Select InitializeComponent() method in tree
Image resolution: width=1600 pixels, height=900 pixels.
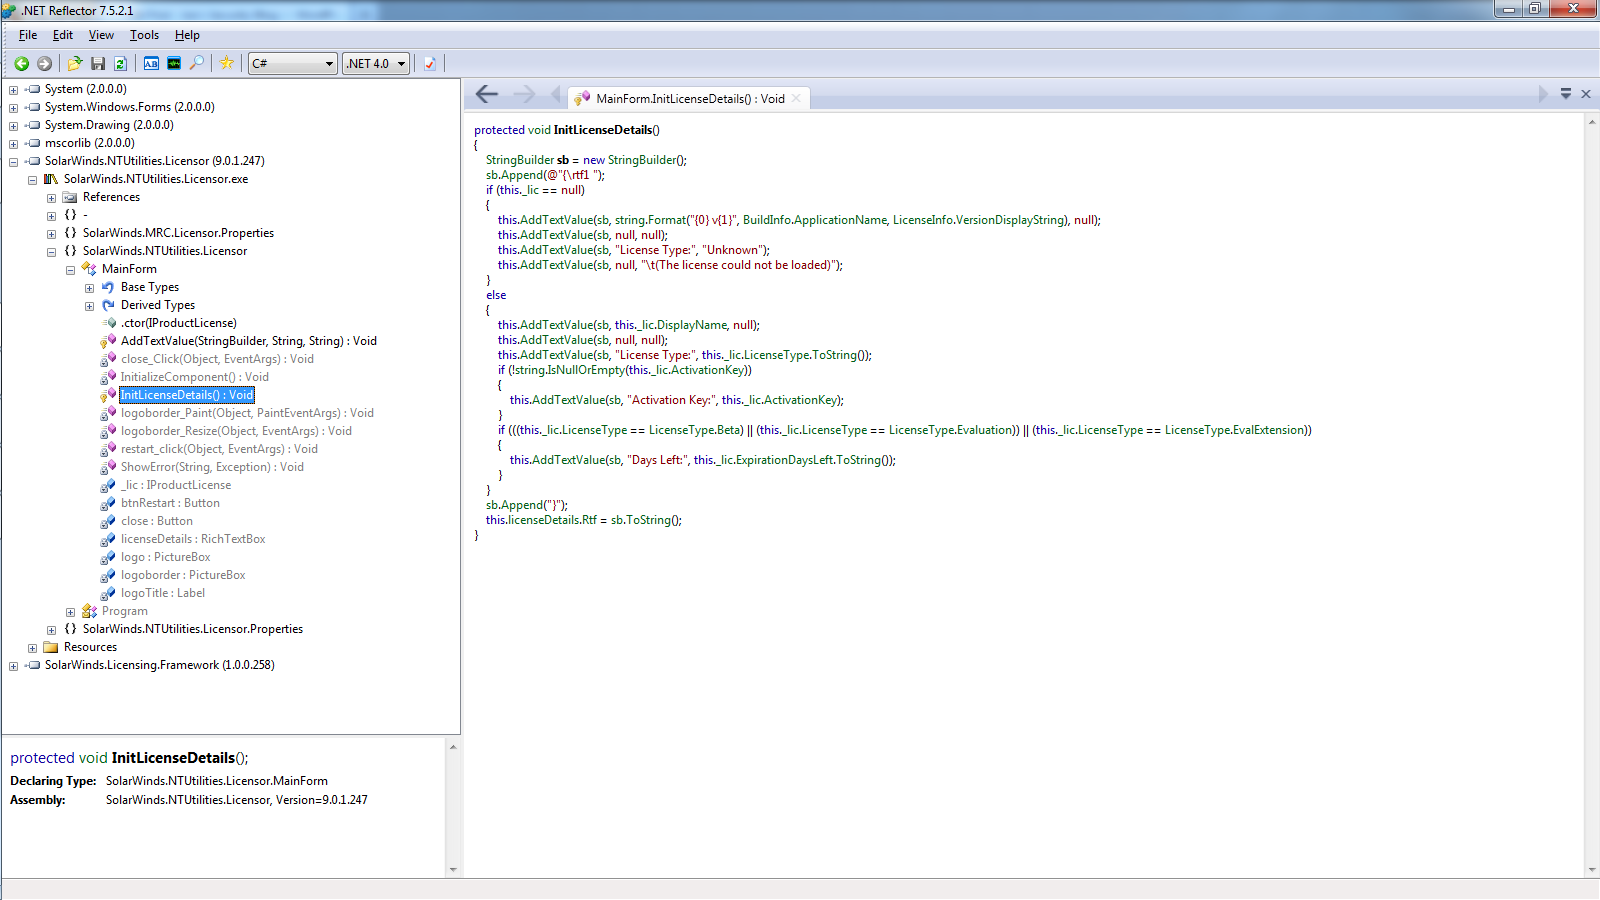coord(195,377)
